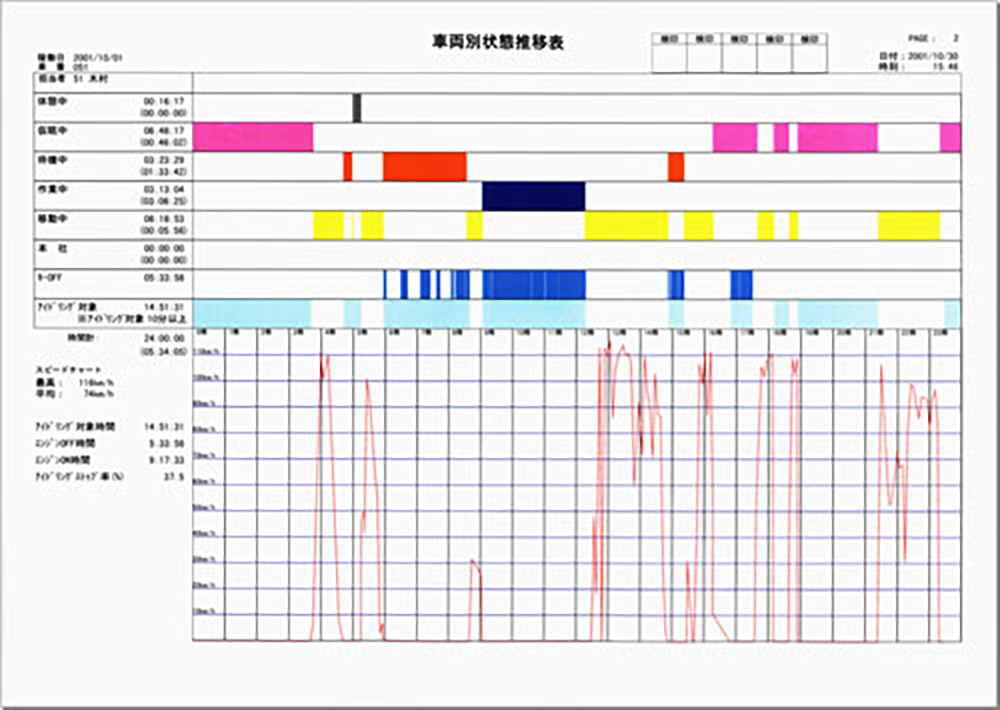Select the キーOFF row label

[48, 277]
